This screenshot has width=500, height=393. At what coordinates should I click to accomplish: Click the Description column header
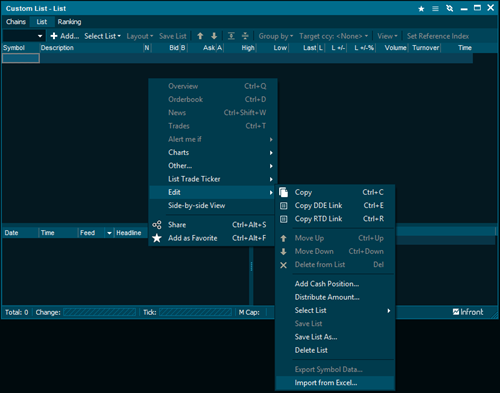(91, 48)
